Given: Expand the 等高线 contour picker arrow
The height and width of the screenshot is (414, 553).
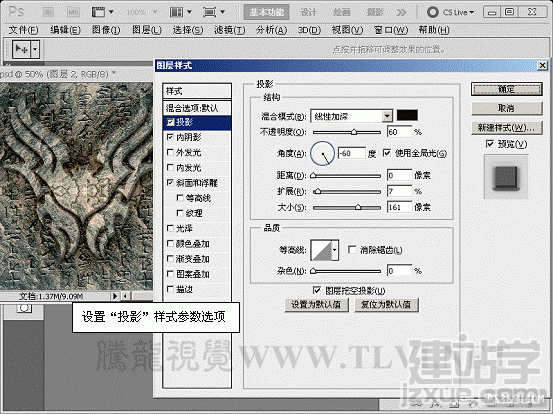Looking at the screenshot, I should point(335,250).
